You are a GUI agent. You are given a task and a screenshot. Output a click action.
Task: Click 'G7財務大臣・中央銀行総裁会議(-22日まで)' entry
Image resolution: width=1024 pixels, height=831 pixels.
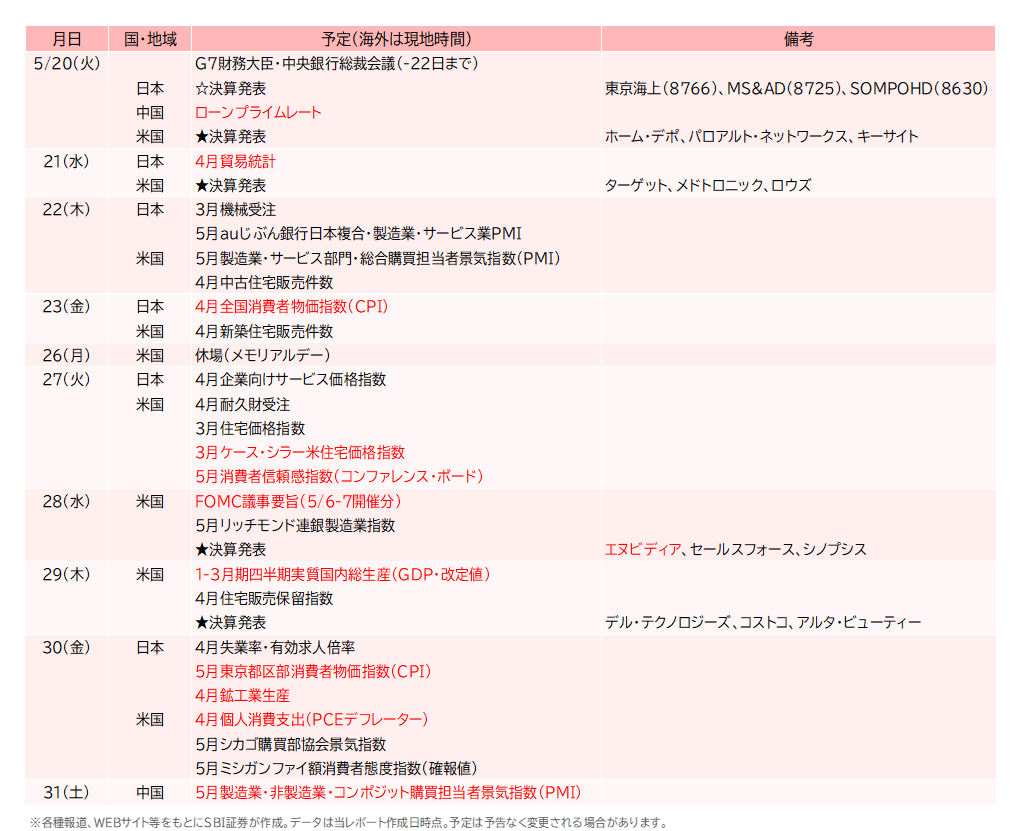point(336,63)
